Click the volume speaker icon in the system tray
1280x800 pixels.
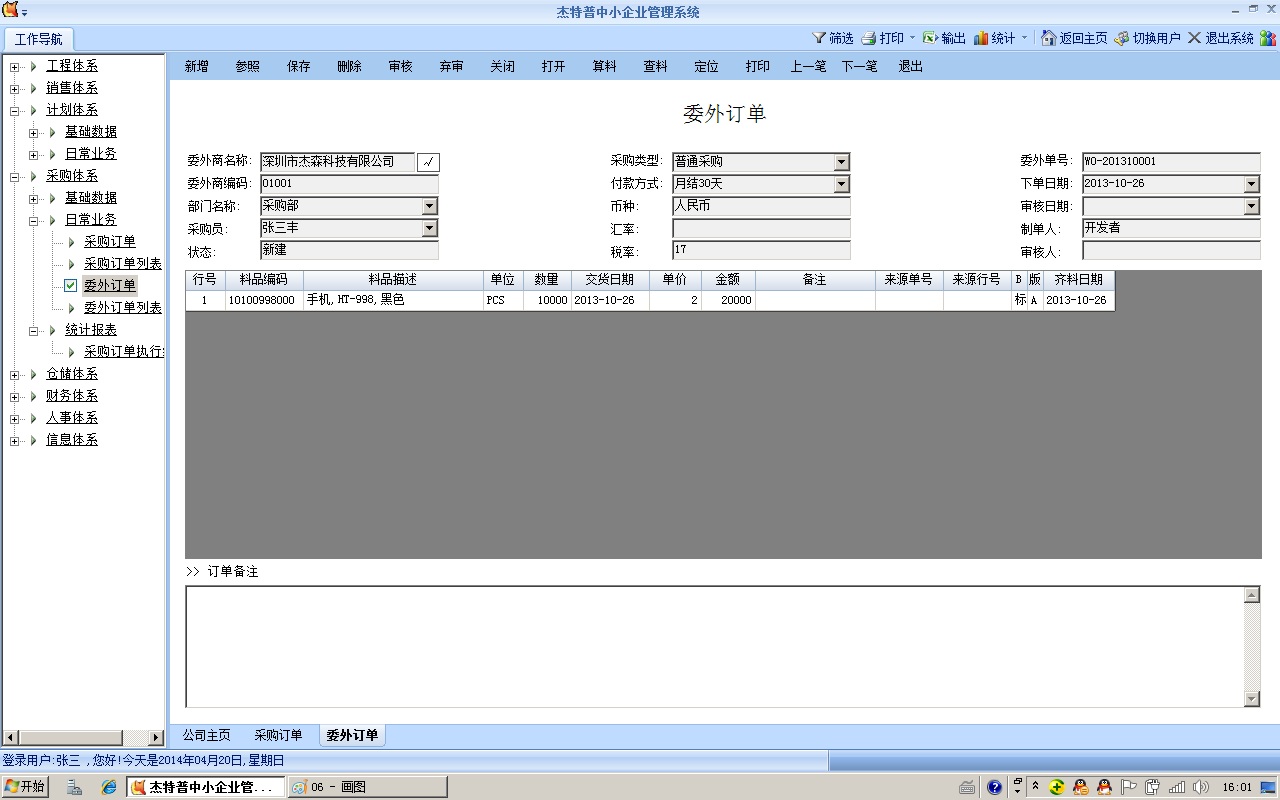[1200, 787]
